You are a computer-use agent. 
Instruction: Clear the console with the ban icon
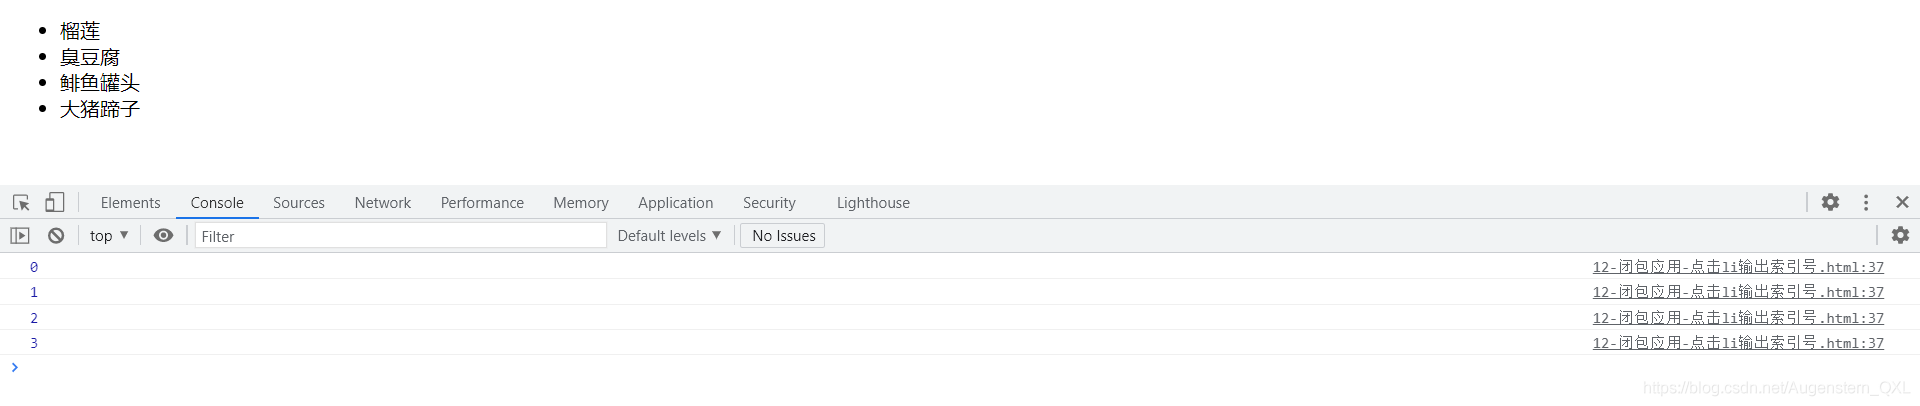coord(56,236)
